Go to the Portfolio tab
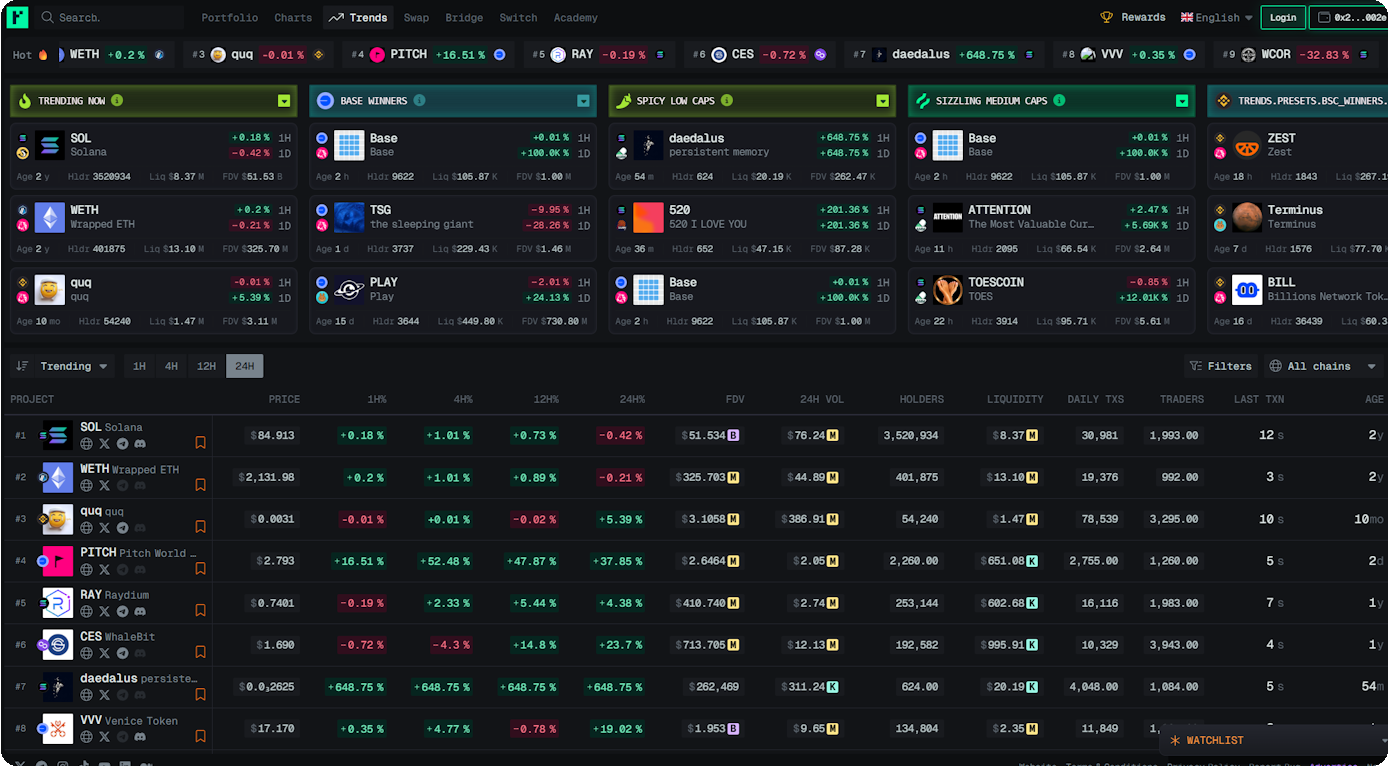1389x768 pixels. (x=229, y=18)
